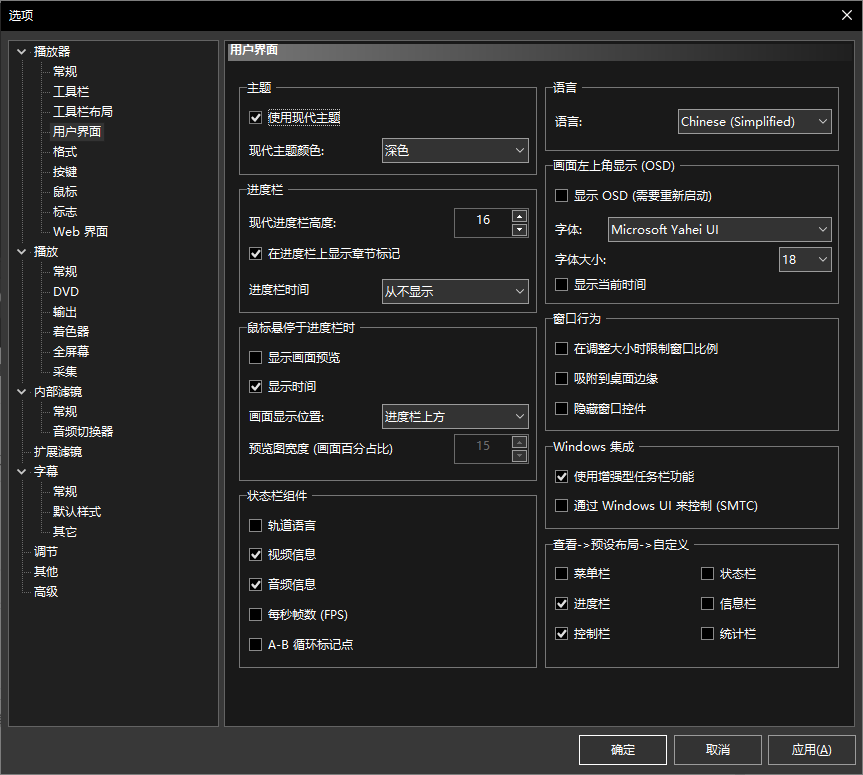Uncheck 视频信息 checkbox

click(255, 555)
